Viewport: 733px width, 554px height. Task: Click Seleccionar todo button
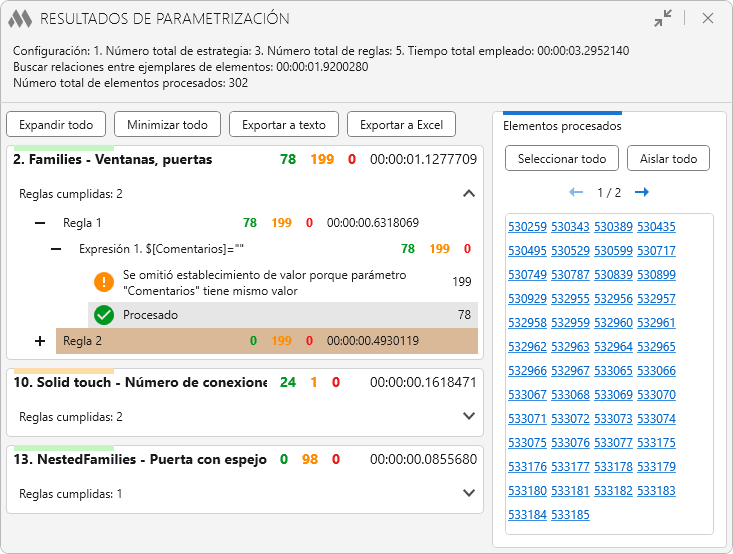click(x=562, y=159)
